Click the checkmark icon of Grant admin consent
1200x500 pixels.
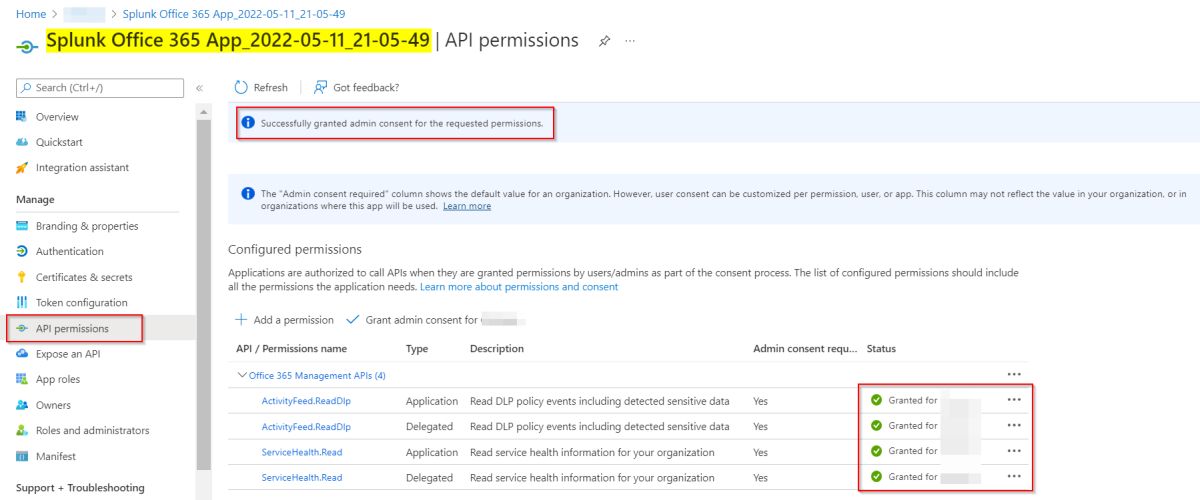pyautogui.click(x=352, y=320)
